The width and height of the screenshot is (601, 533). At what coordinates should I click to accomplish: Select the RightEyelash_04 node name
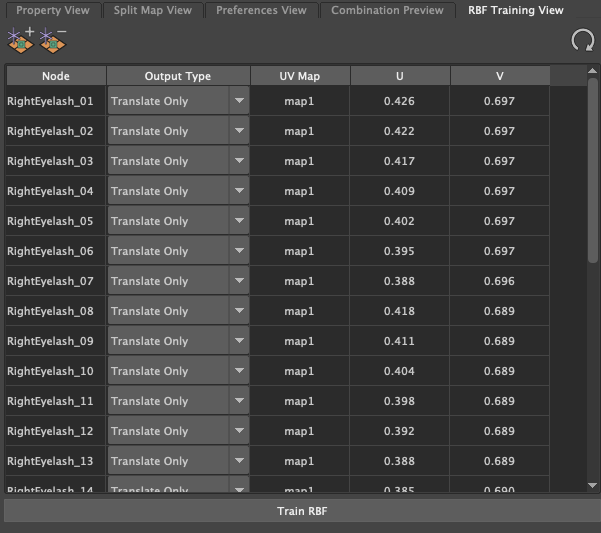[x=50, y=191]
